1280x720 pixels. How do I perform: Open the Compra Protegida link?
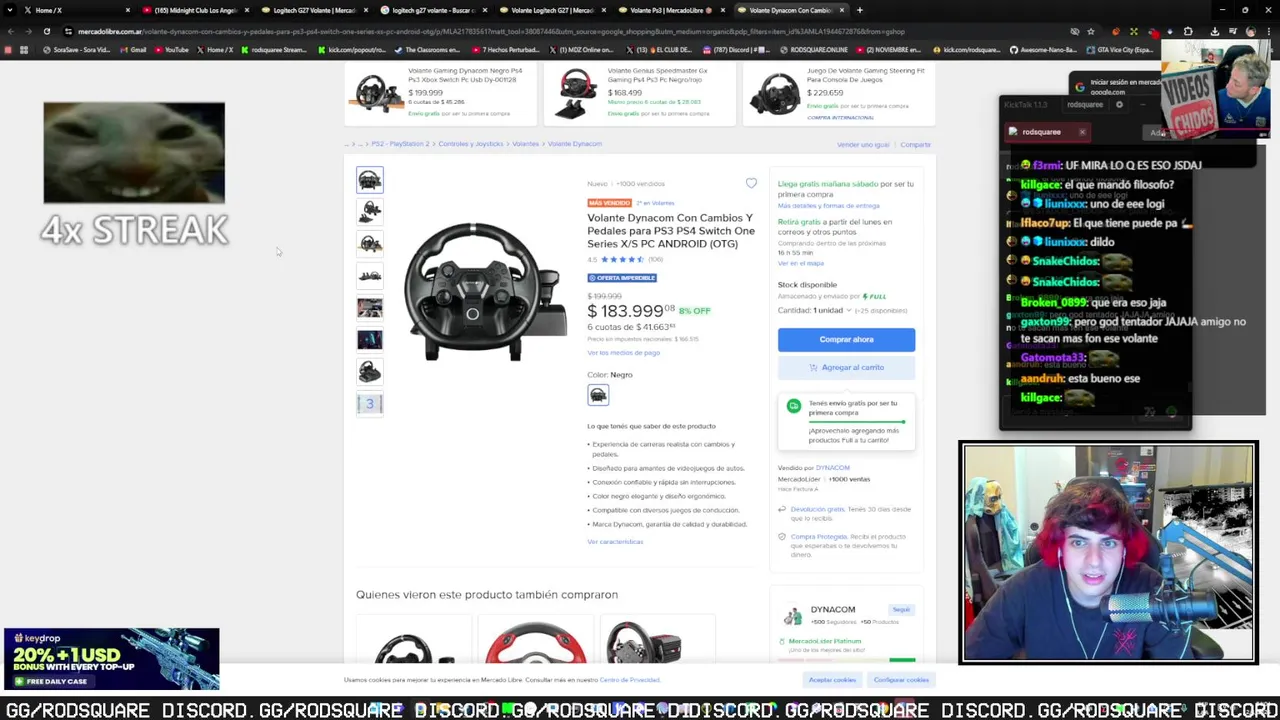coord(818,537)
